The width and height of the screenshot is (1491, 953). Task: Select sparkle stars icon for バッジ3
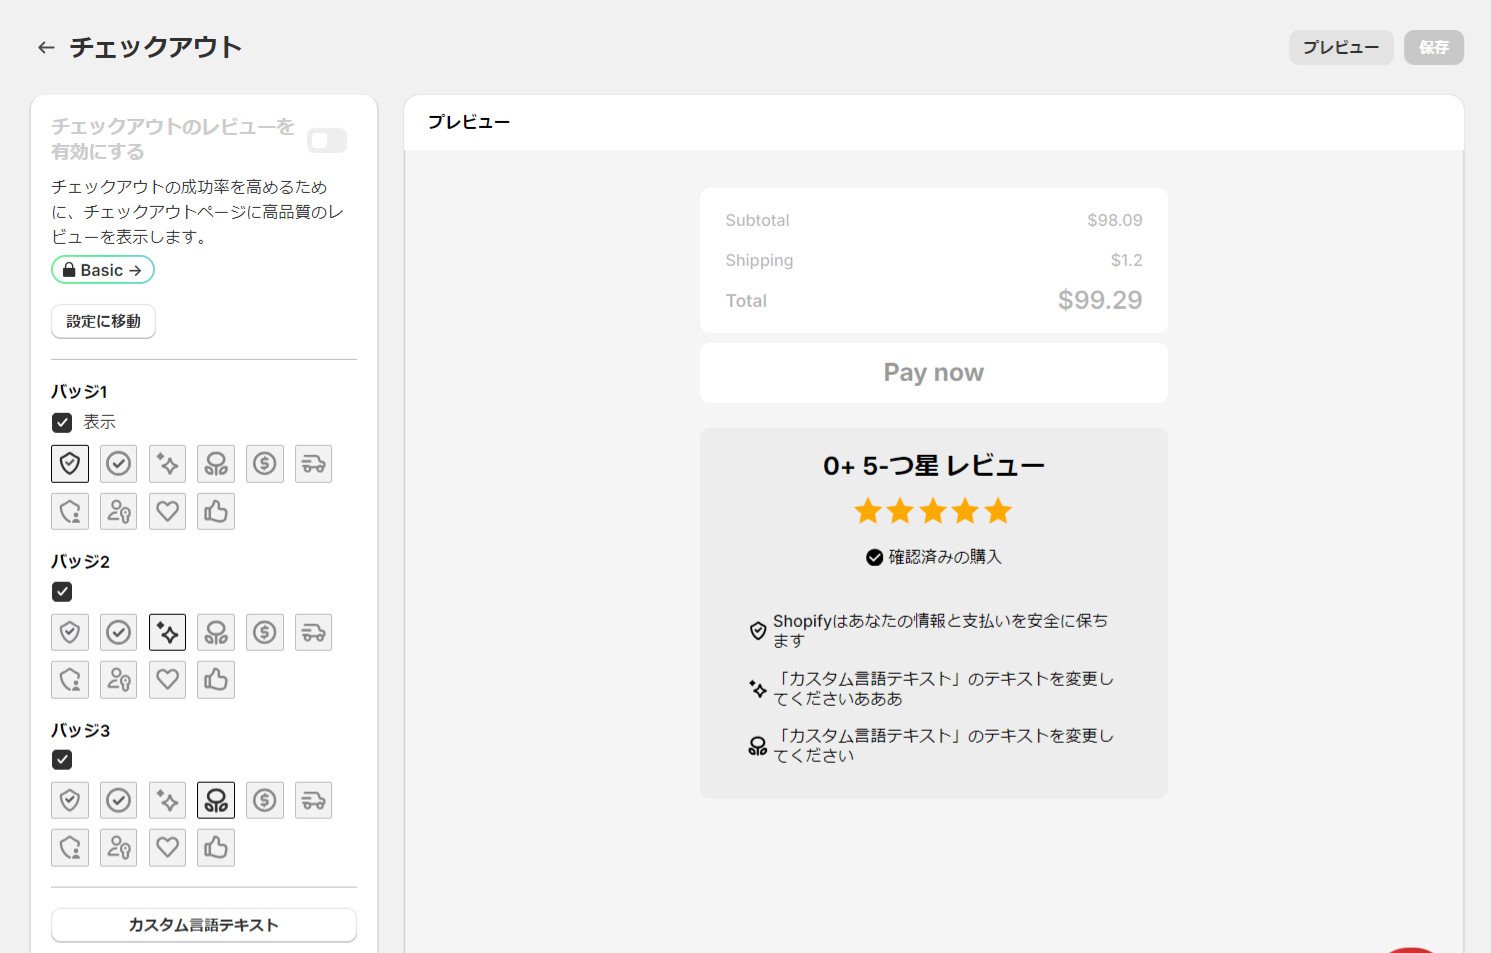pyautogui.click(x=167, y=800)
